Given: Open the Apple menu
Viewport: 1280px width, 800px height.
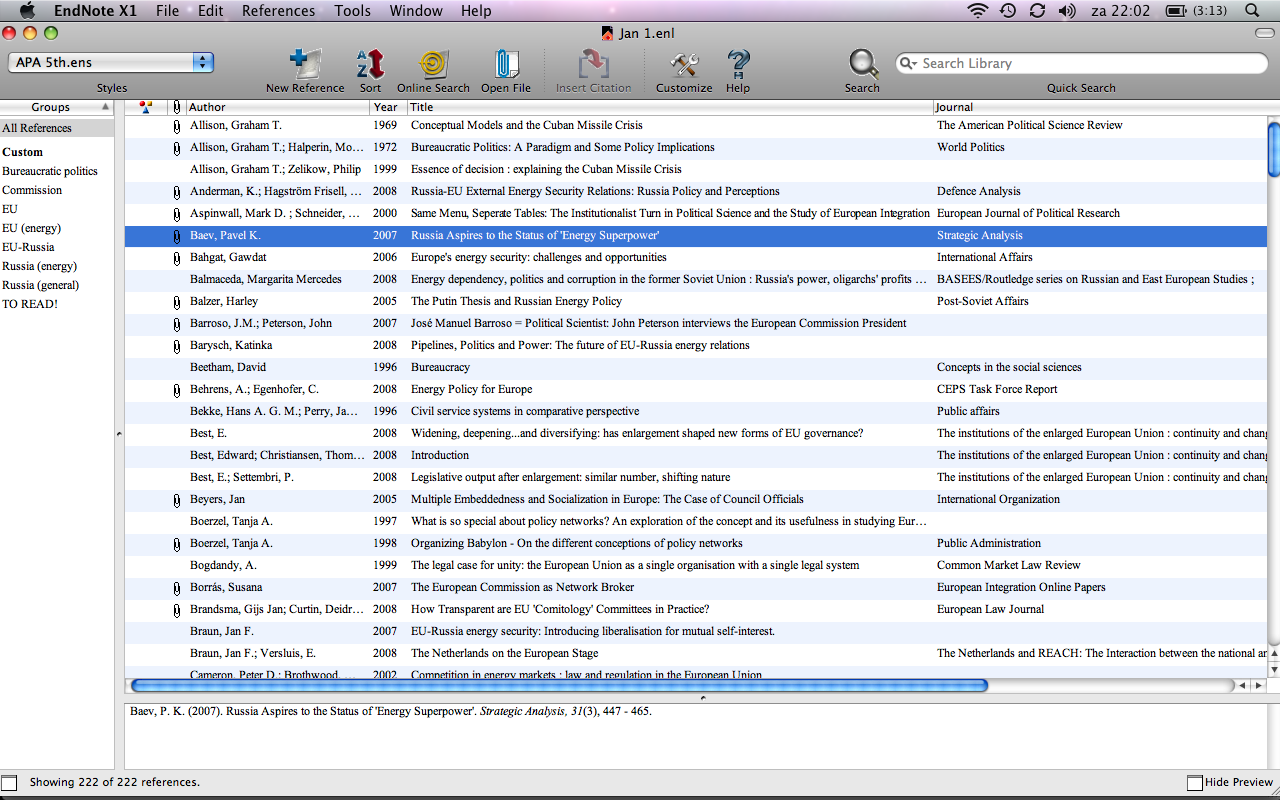Looking at the screenshot, I should (x=27, y=11).
